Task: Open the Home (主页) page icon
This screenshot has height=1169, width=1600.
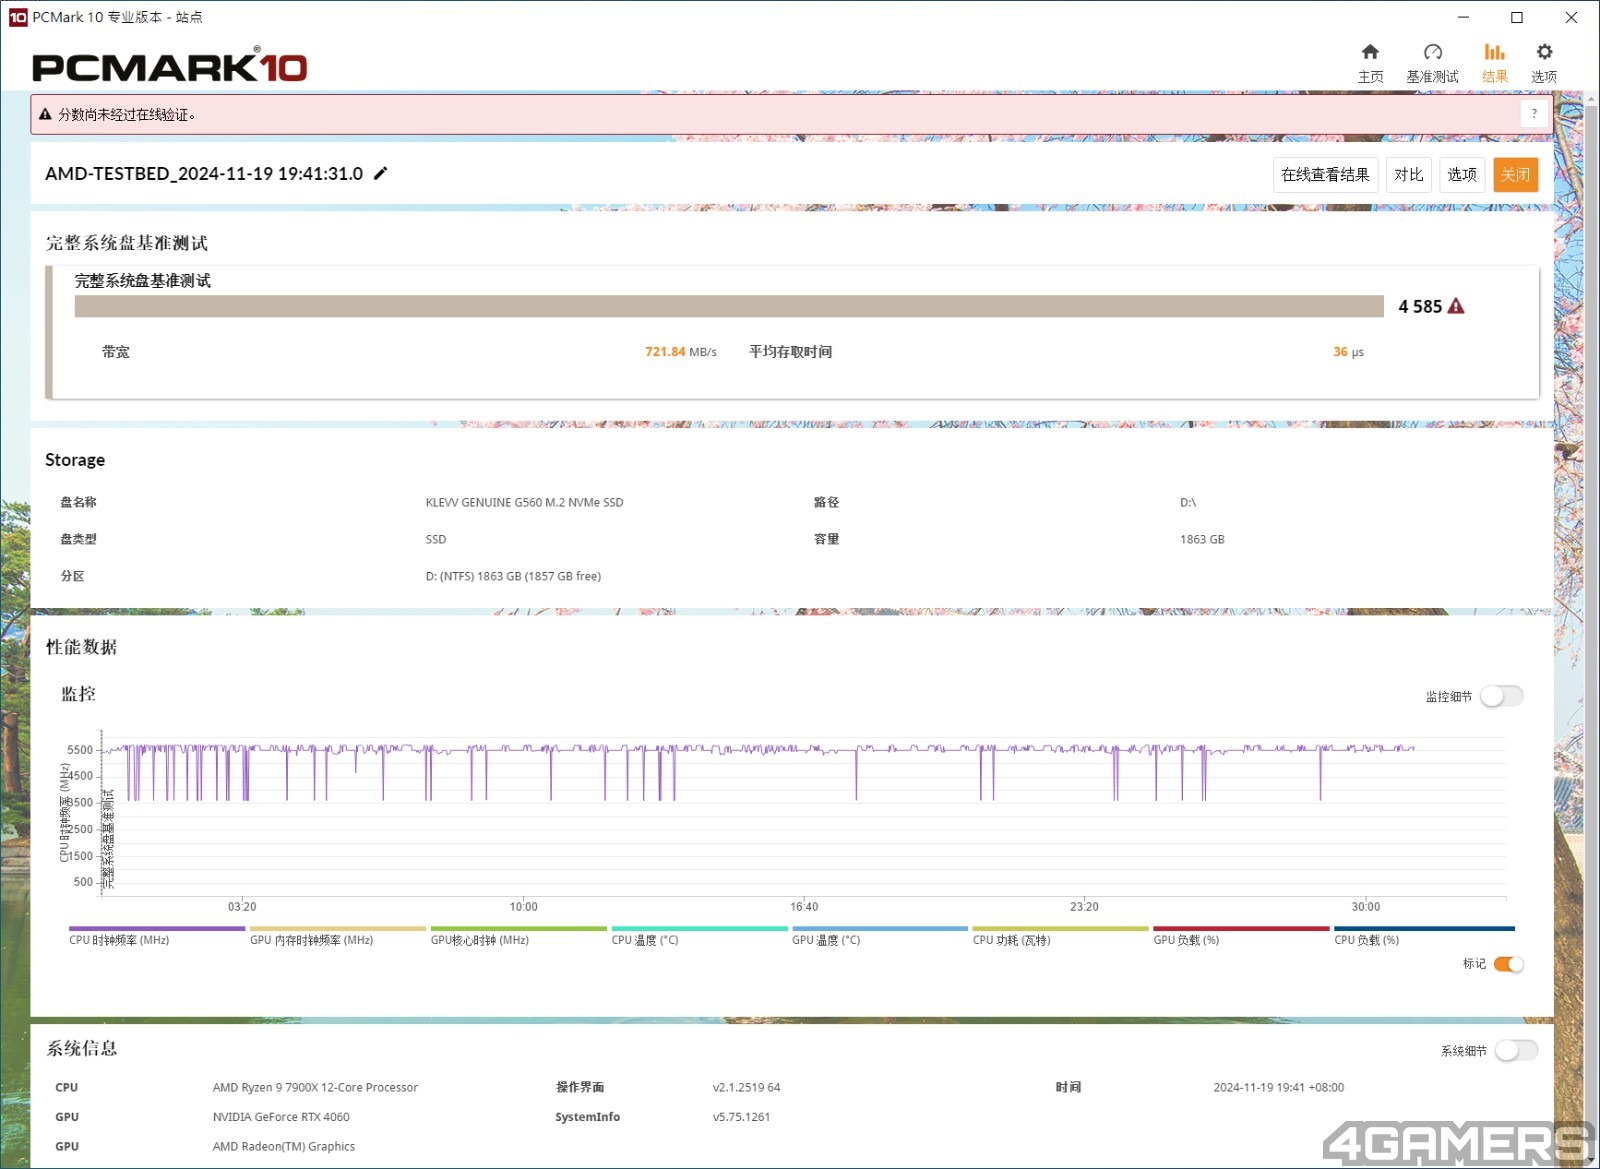Action: pyautogui.click(x=1370, y=52)
